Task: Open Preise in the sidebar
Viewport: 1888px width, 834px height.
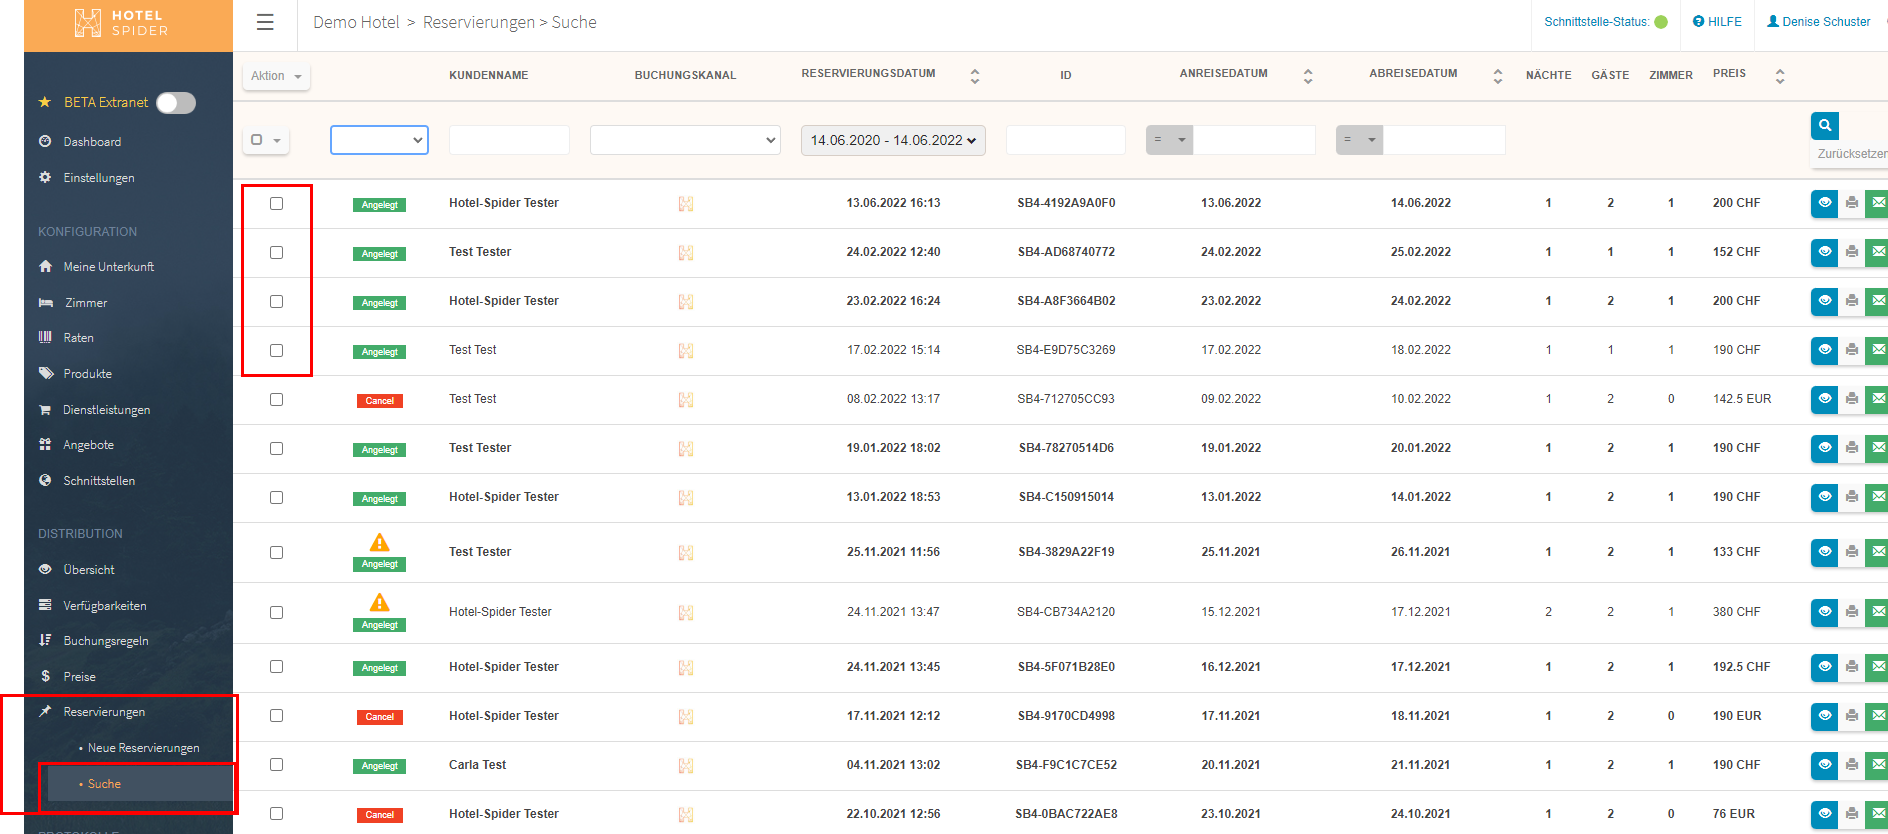Action: [79, 677]
